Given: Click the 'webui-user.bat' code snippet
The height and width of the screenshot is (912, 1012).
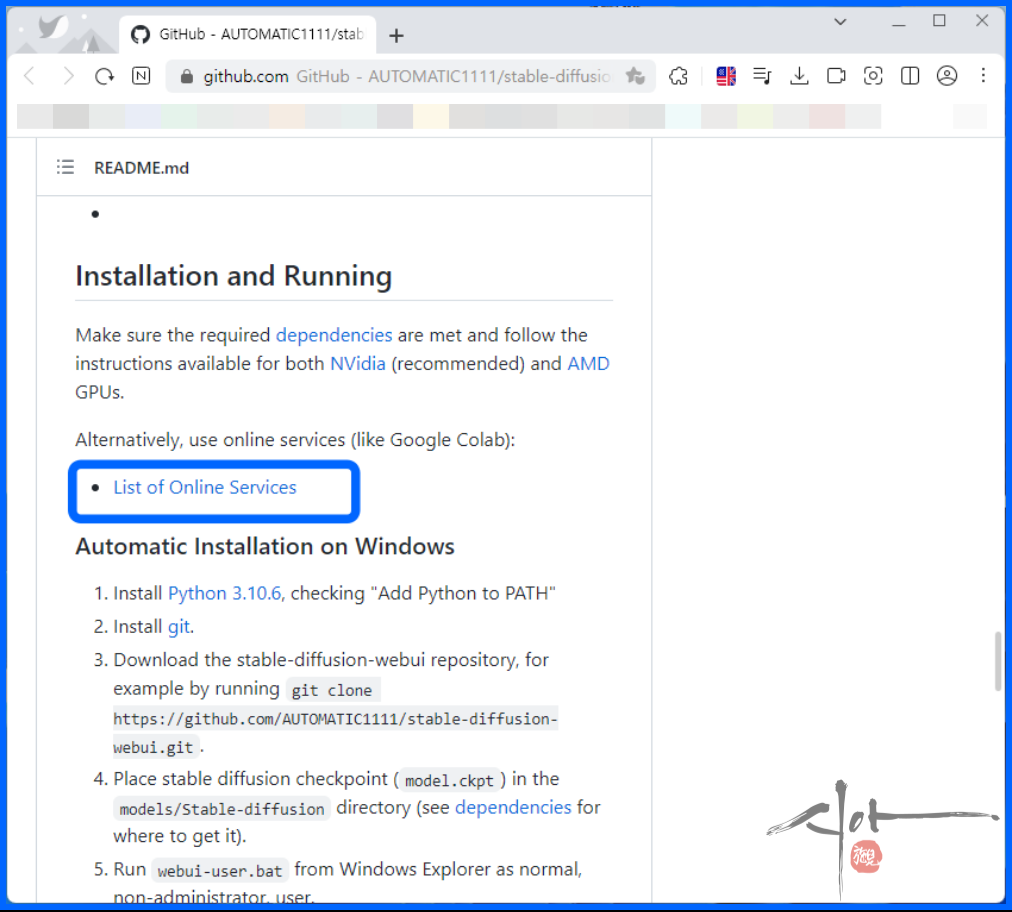Looking at the screenshot, I should coord(220,871).
